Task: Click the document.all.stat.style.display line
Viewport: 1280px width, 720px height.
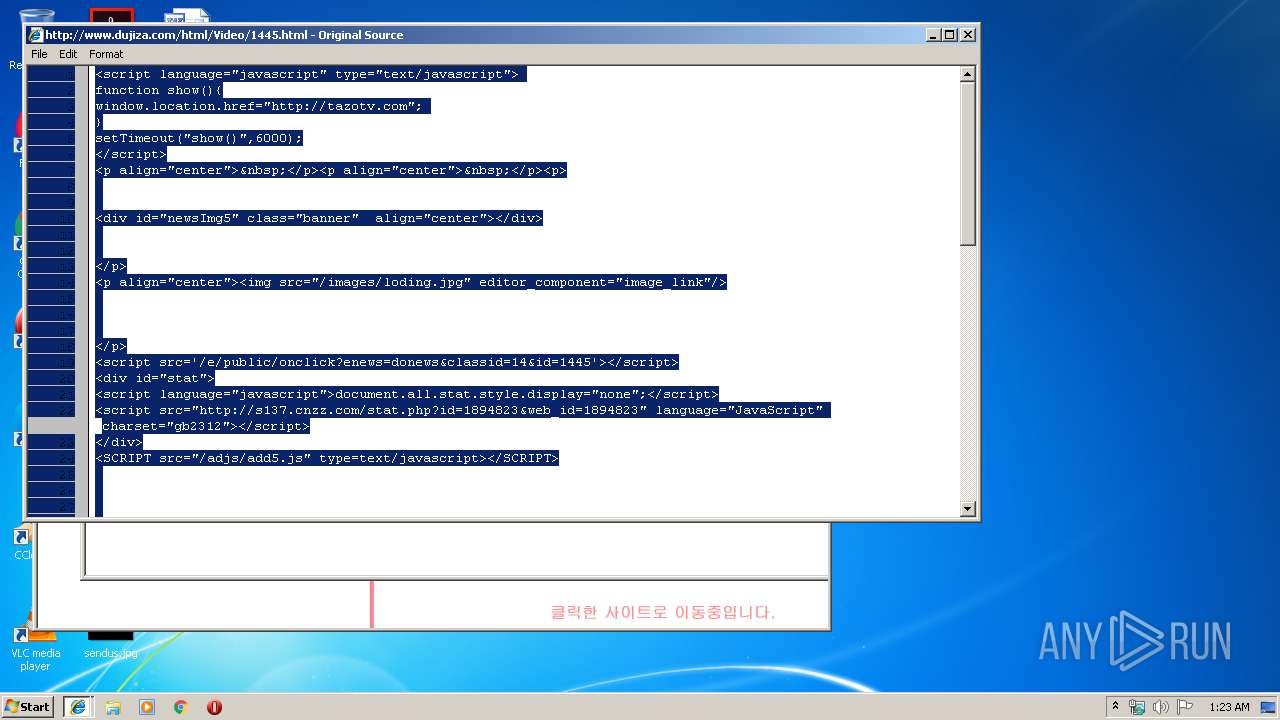Action: [x=407, y=394]
